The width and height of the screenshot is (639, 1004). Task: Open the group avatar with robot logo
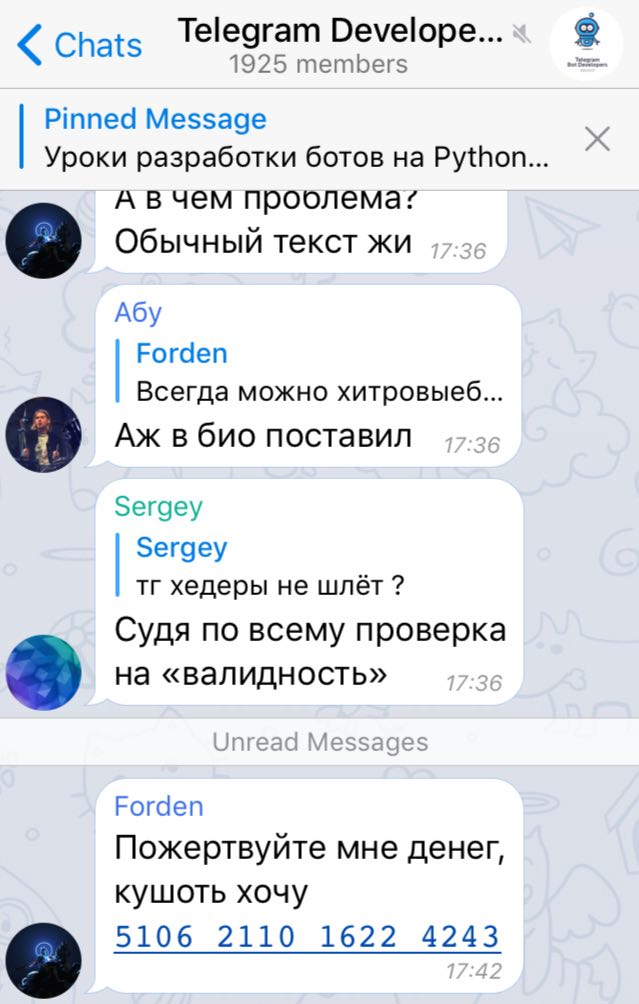point(586,44)
